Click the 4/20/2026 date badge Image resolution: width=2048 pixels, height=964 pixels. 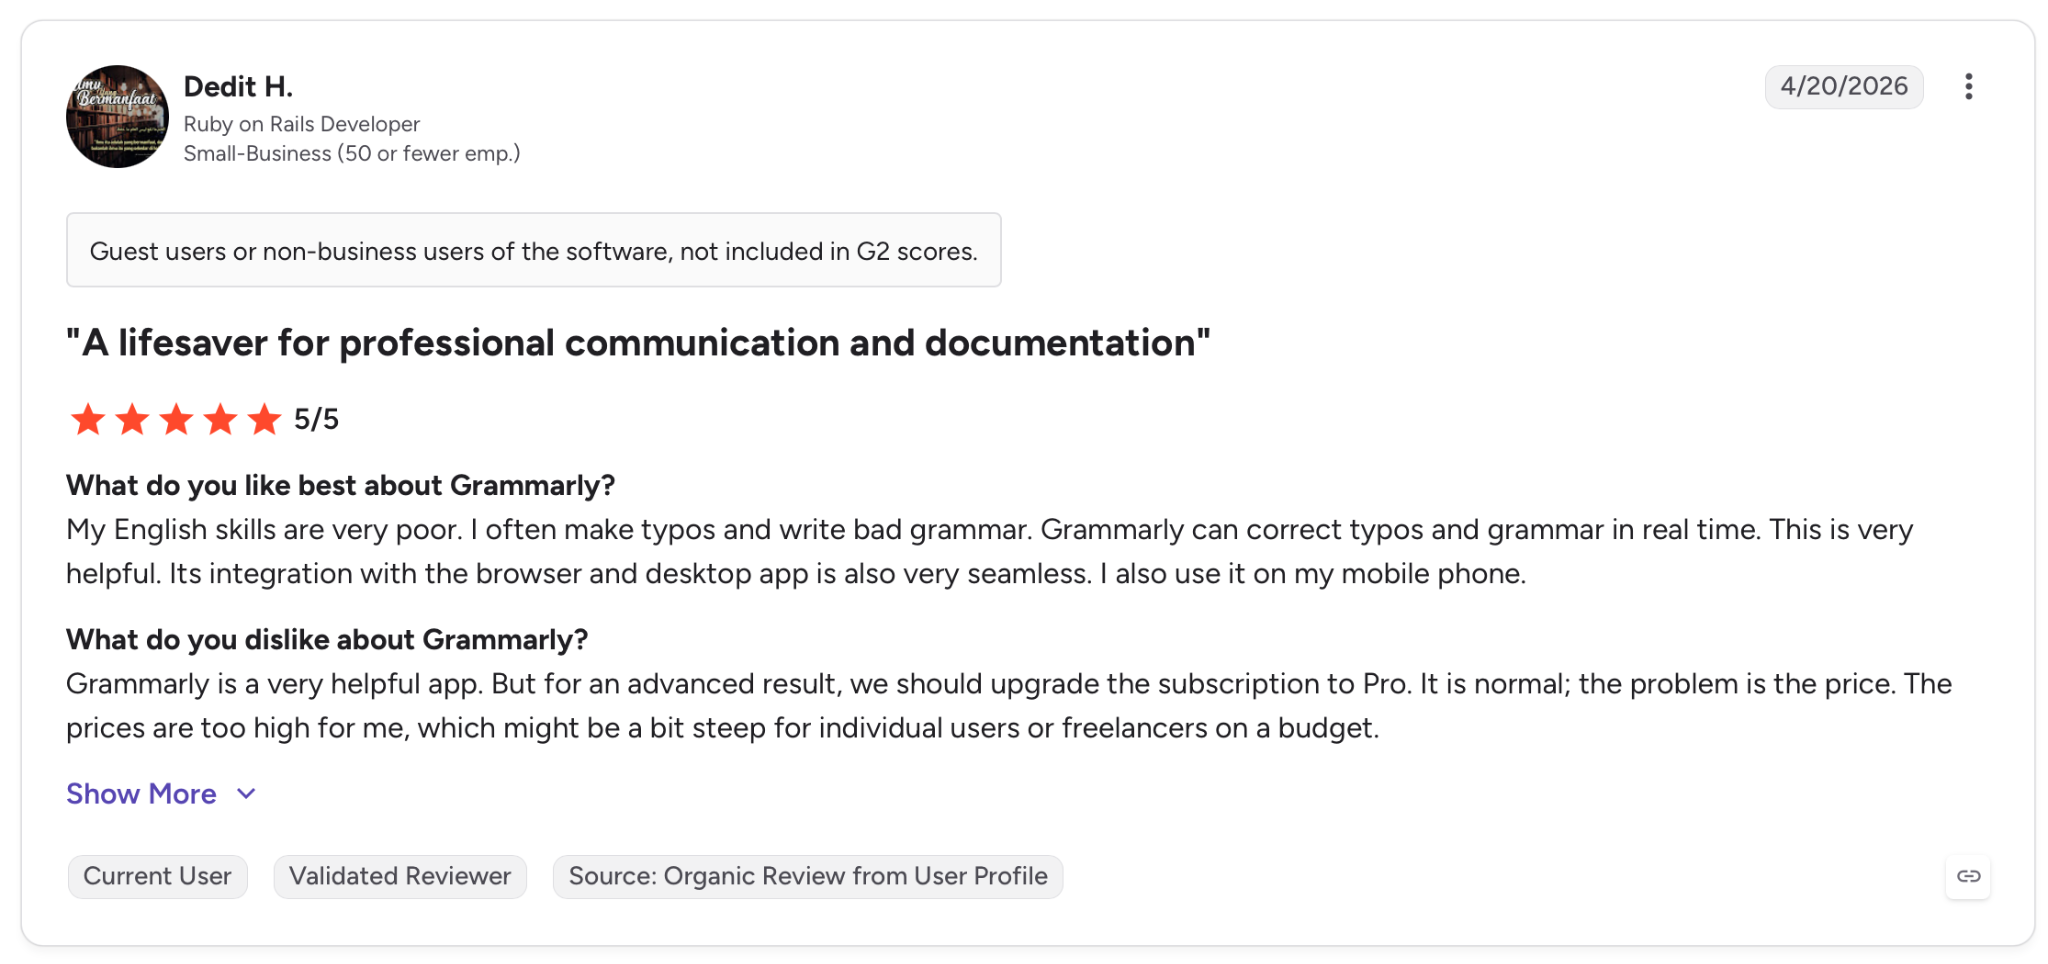[x=1844, y=87]
